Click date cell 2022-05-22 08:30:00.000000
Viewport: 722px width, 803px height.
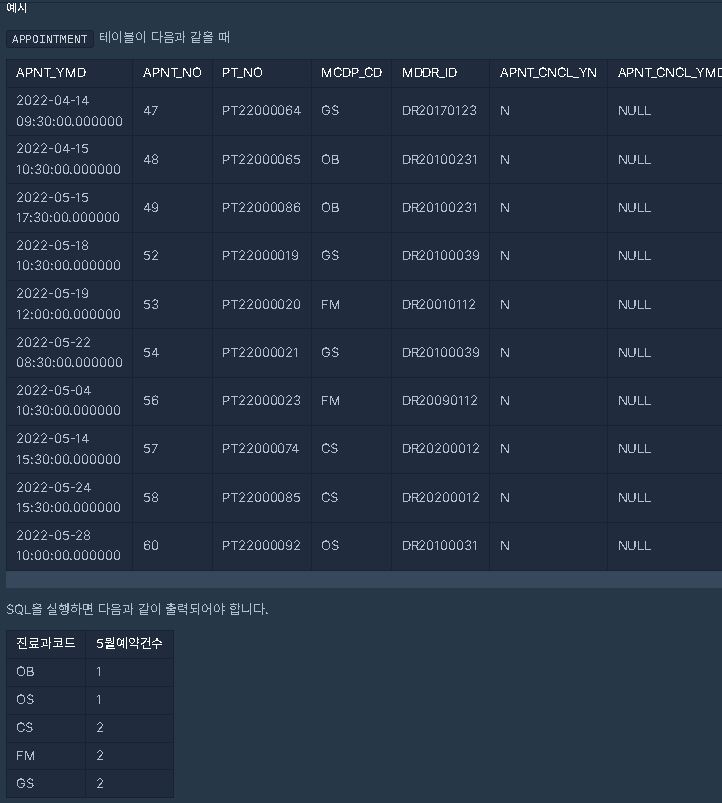point(69,352)
